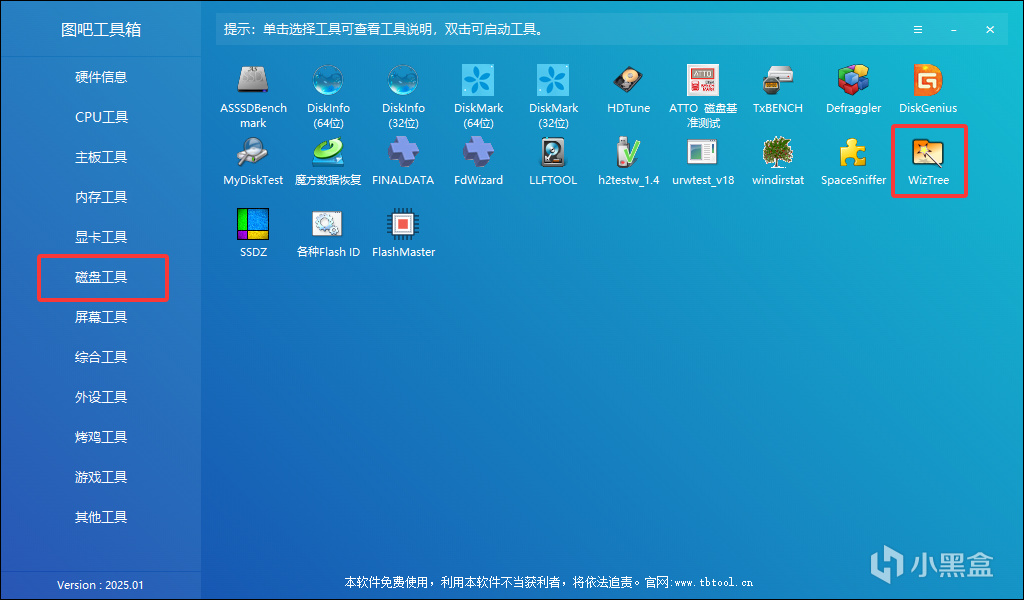
Task: Select the FINALDATA icon
Action: tap(403, 153)
